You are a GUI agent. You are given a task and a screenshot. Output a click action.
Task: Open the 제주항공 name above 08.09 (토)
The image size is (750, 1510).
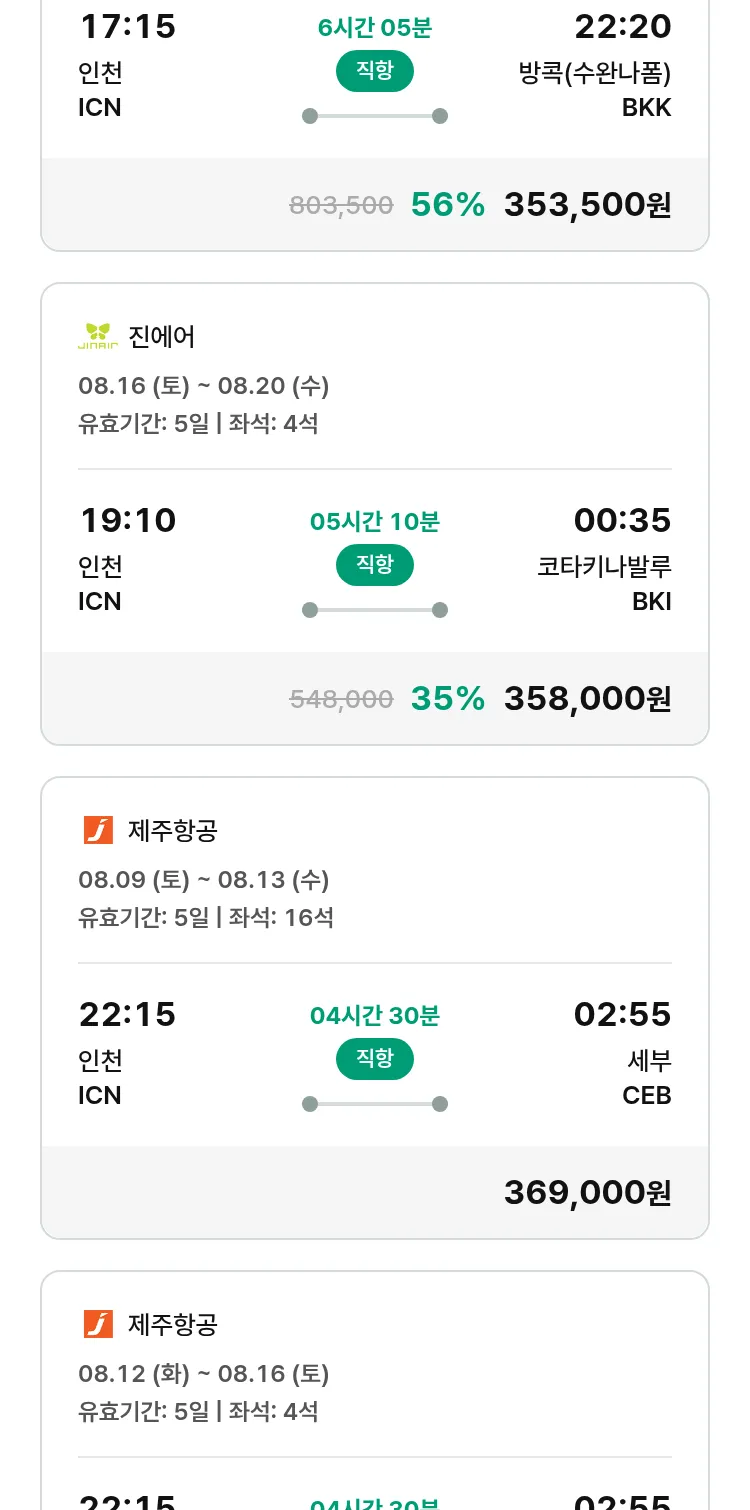(173, 830)
